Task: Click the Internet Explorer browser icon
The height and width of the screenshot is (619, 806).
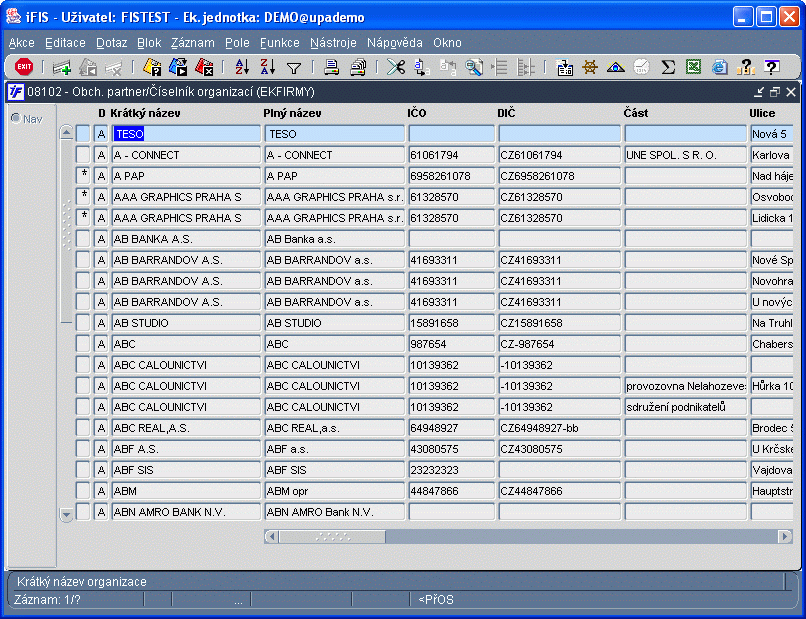Action: pyautogui.click(x=720, y=67)
